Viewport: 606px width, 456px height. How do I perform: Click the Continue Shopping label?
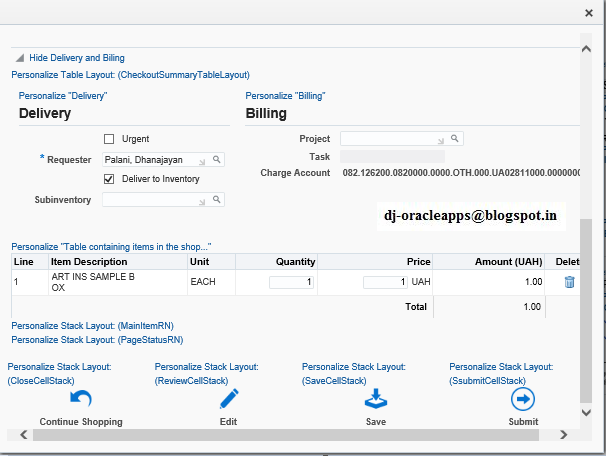coord(81,422)
